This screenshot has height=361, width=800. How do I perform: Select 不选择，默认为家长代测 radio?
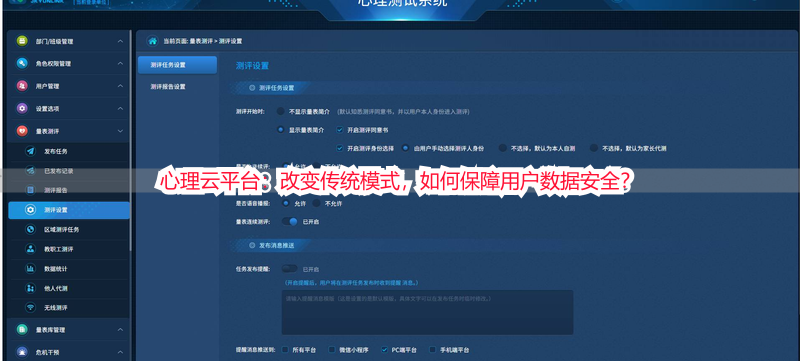pyautogui.click(x=593, y=148)
